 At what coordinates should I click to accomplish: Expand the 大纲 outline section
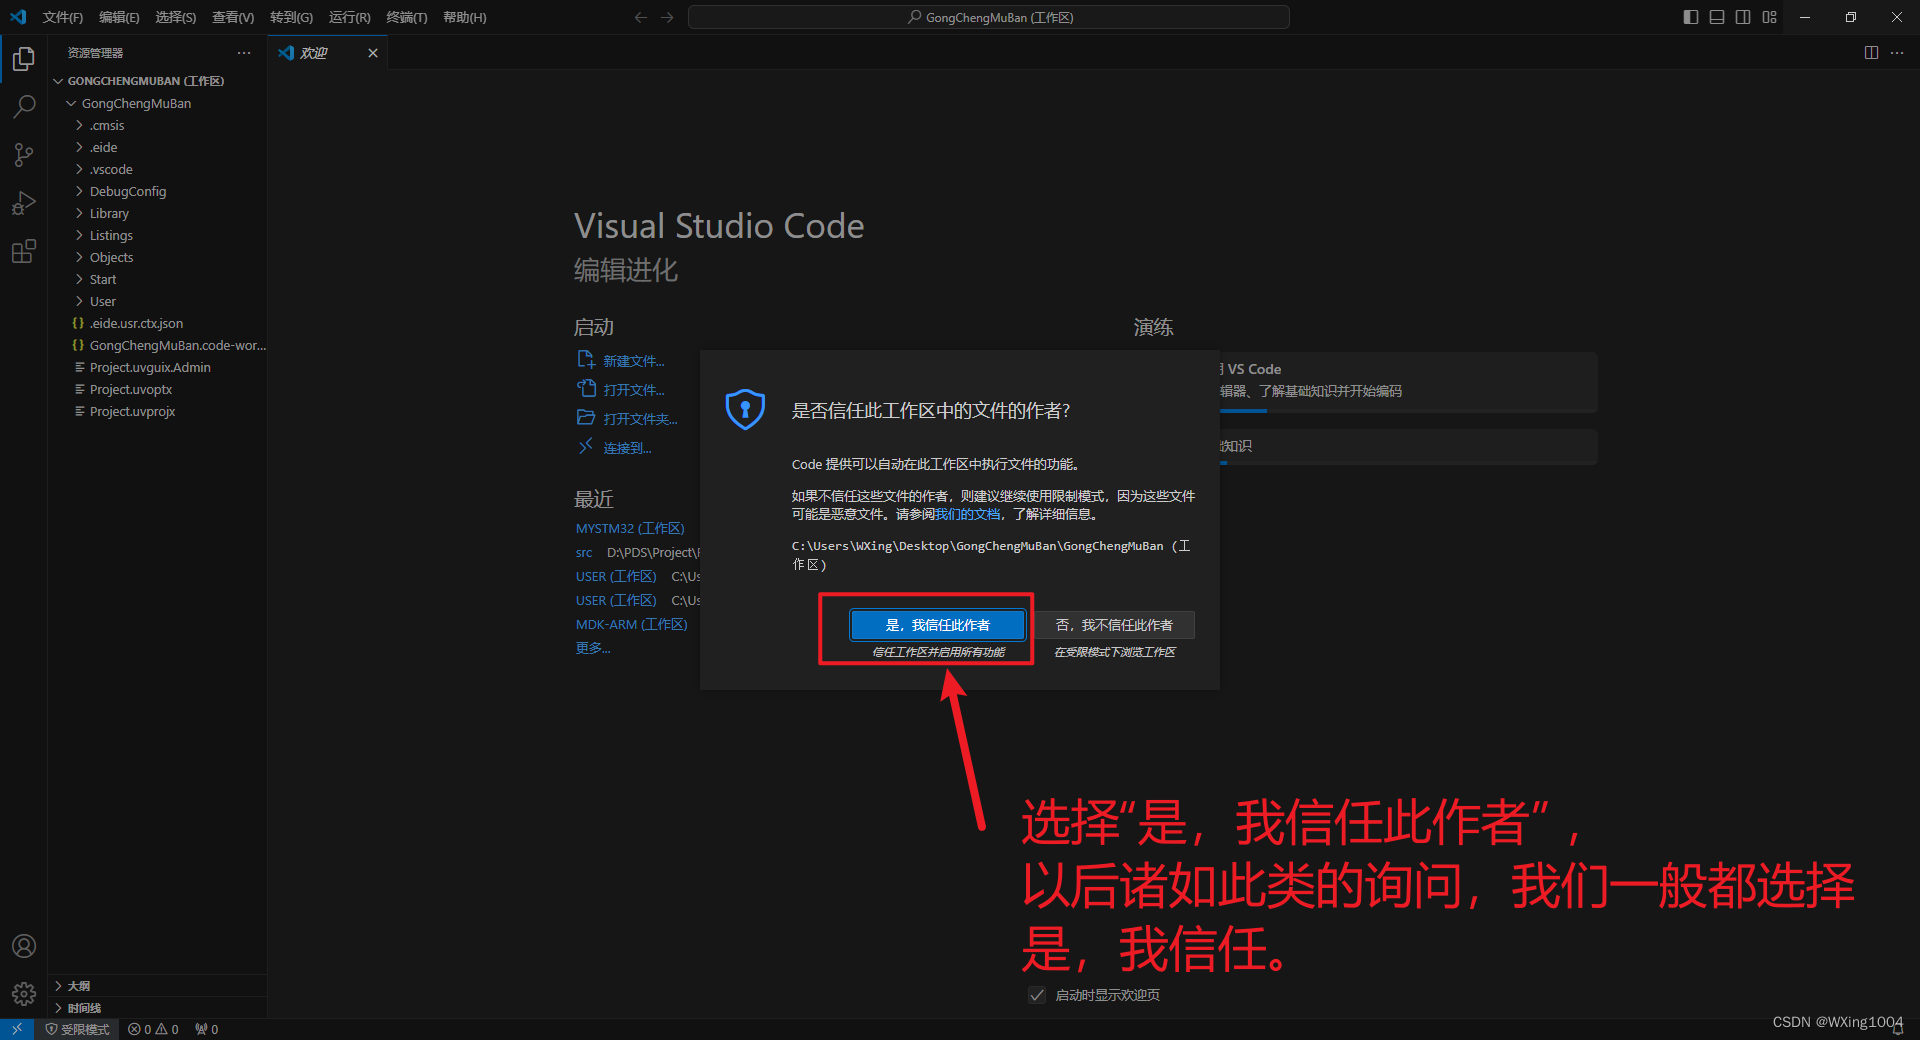point(157,986)
